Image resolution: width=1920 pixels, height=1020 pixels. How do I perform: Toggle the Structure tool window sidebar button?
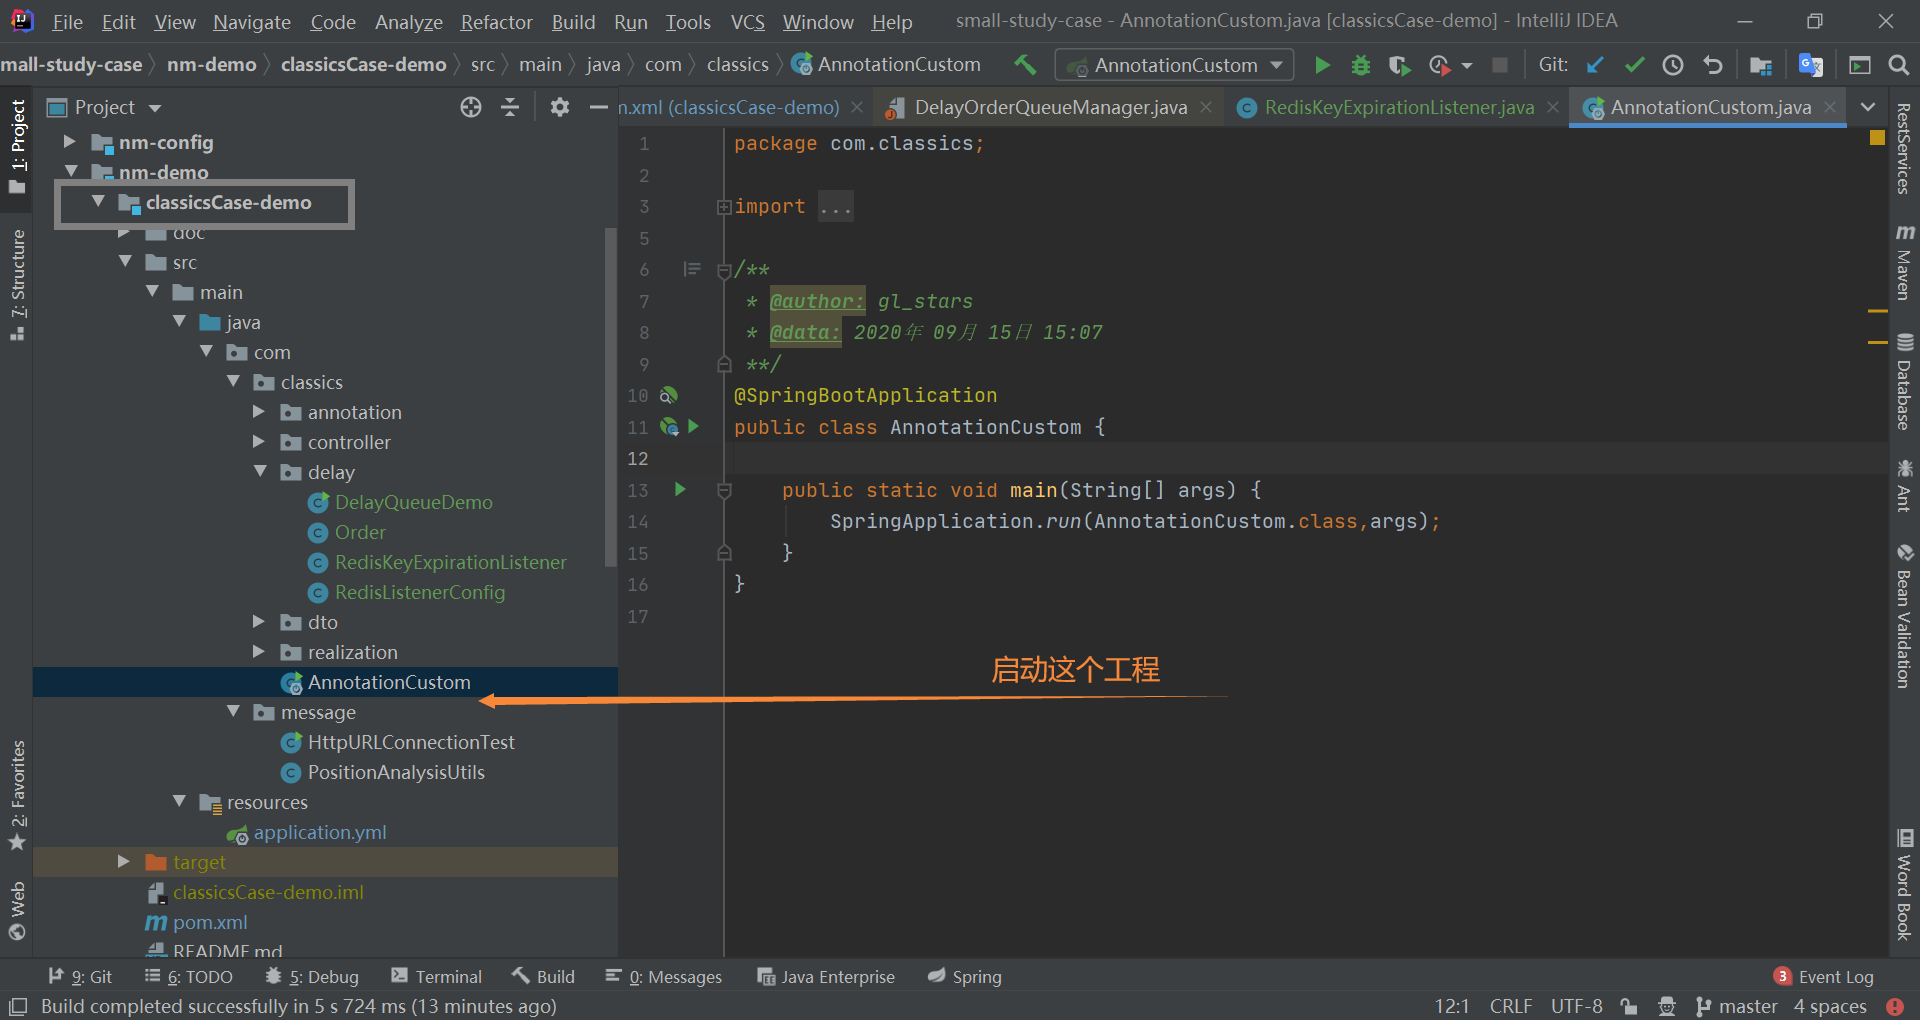pyautogui.click(x=17, y=285)
